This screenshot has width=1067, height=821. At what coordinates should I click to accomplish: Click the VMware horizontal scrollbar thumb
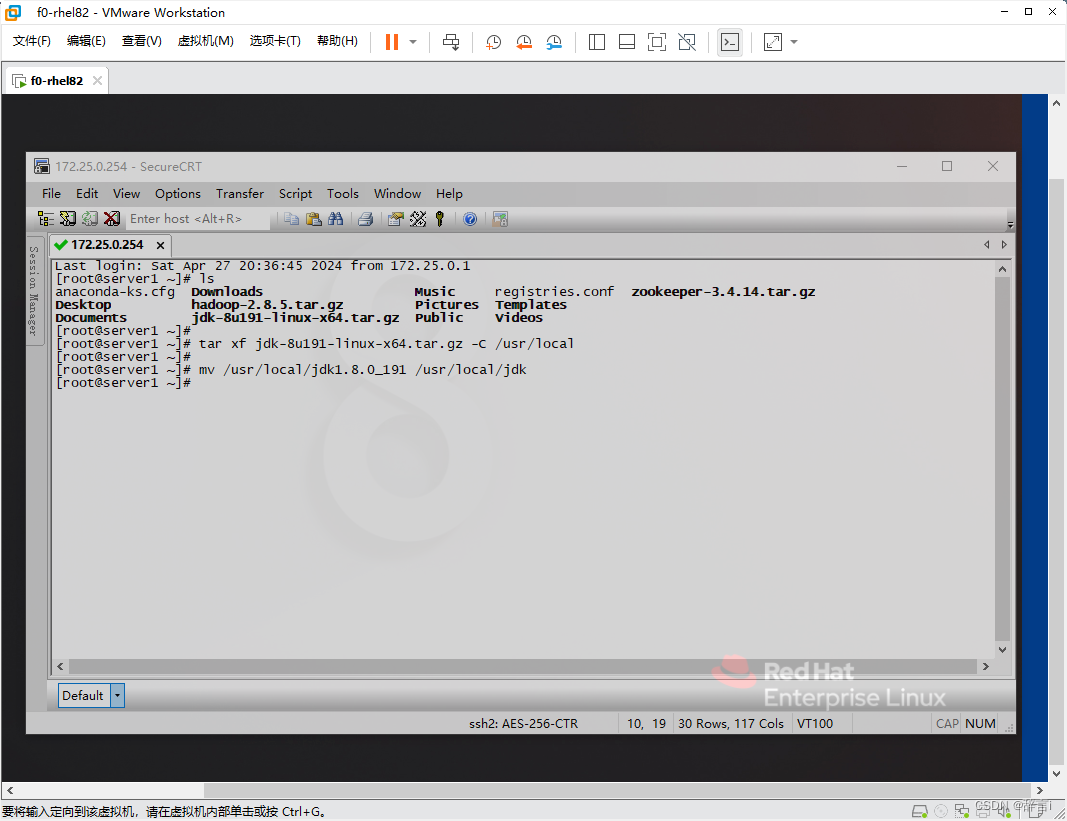[x=619, y=790]
